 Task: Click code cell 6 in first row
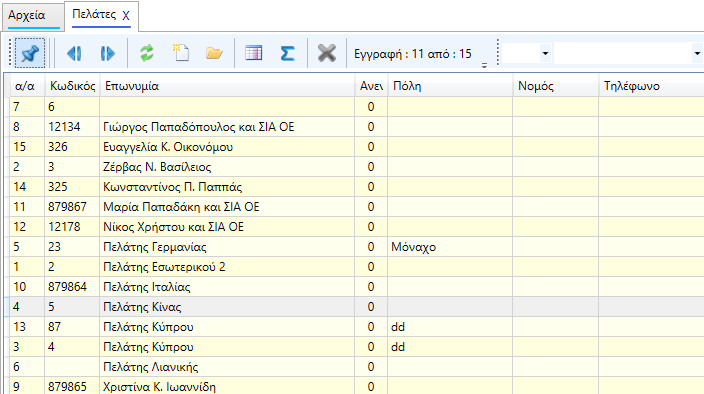(72, 107)
